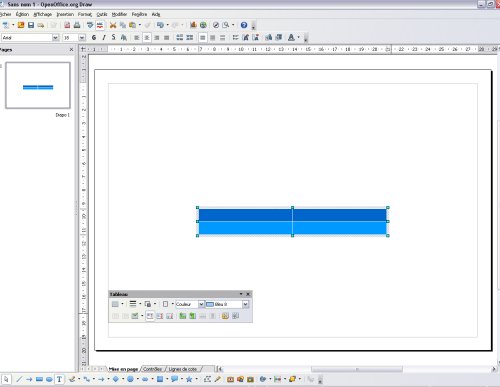This screenshot has height=387, width=500.
Task: Toggle Underline formatting
Action: (113, 38)
